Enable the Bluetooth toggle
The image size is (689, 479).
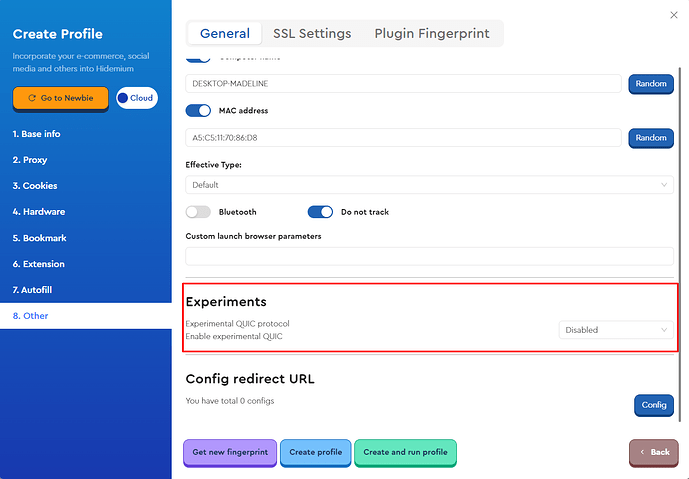coord(199,212)
